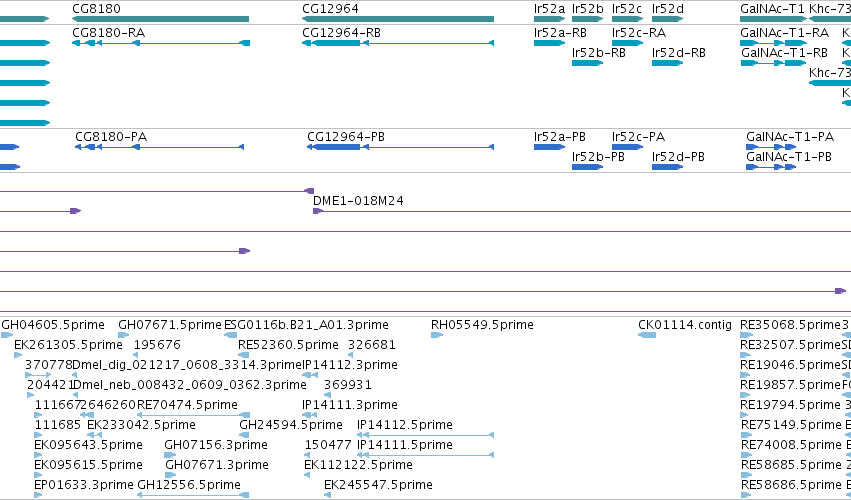
Task: Click the EK112122.5prime EST label
Action: click(x=358, y=465)
